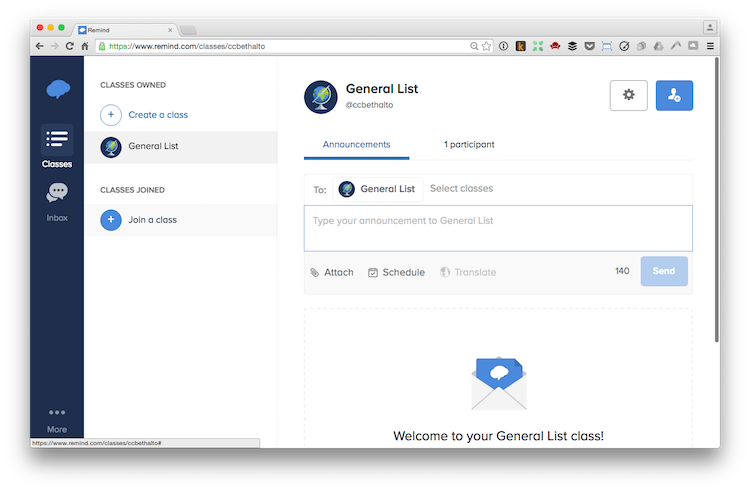Viewport: 750px width, 491px height.
Task: Click the red couch extension icon
Action: pyautogui.click(x=555, y=46)
